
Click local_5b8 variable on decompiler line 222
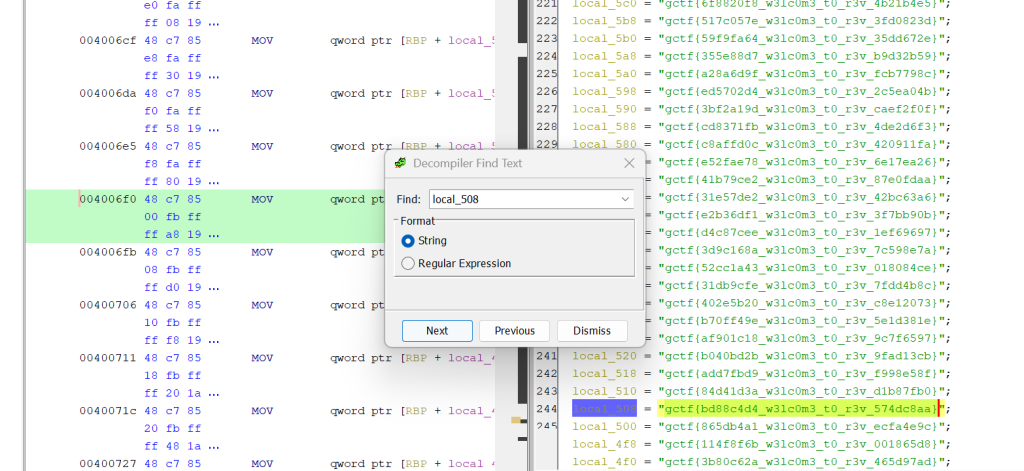pyautogui.click(x=604, y=21)
